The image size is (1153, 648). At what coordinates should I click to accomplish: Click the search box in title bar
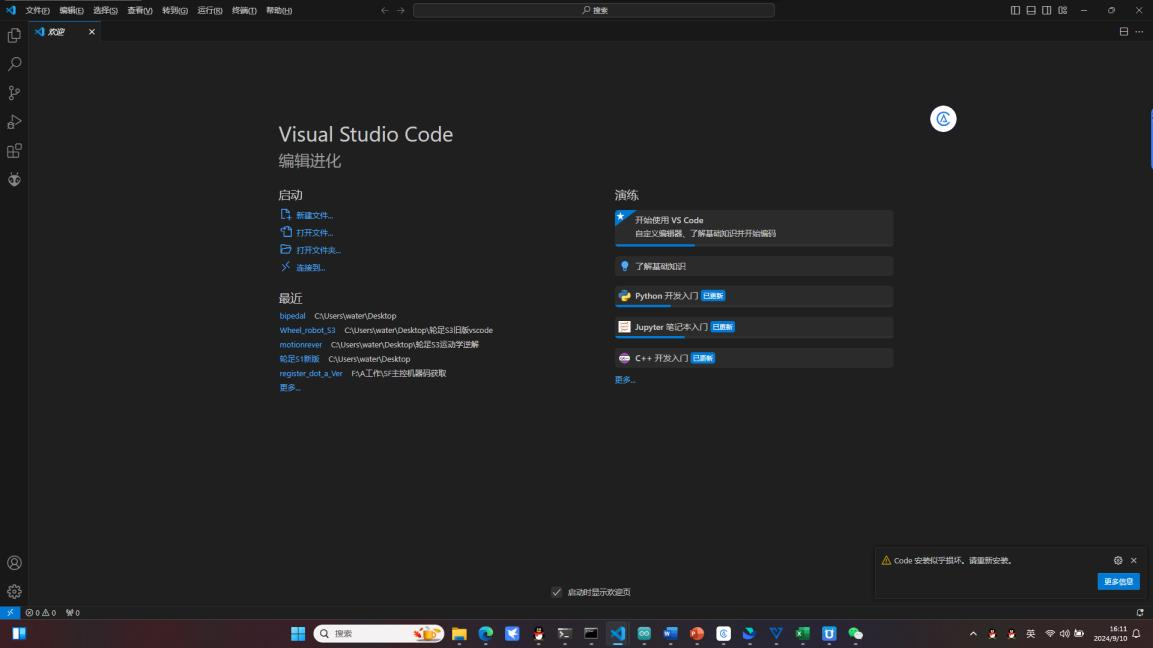point(594,10)
